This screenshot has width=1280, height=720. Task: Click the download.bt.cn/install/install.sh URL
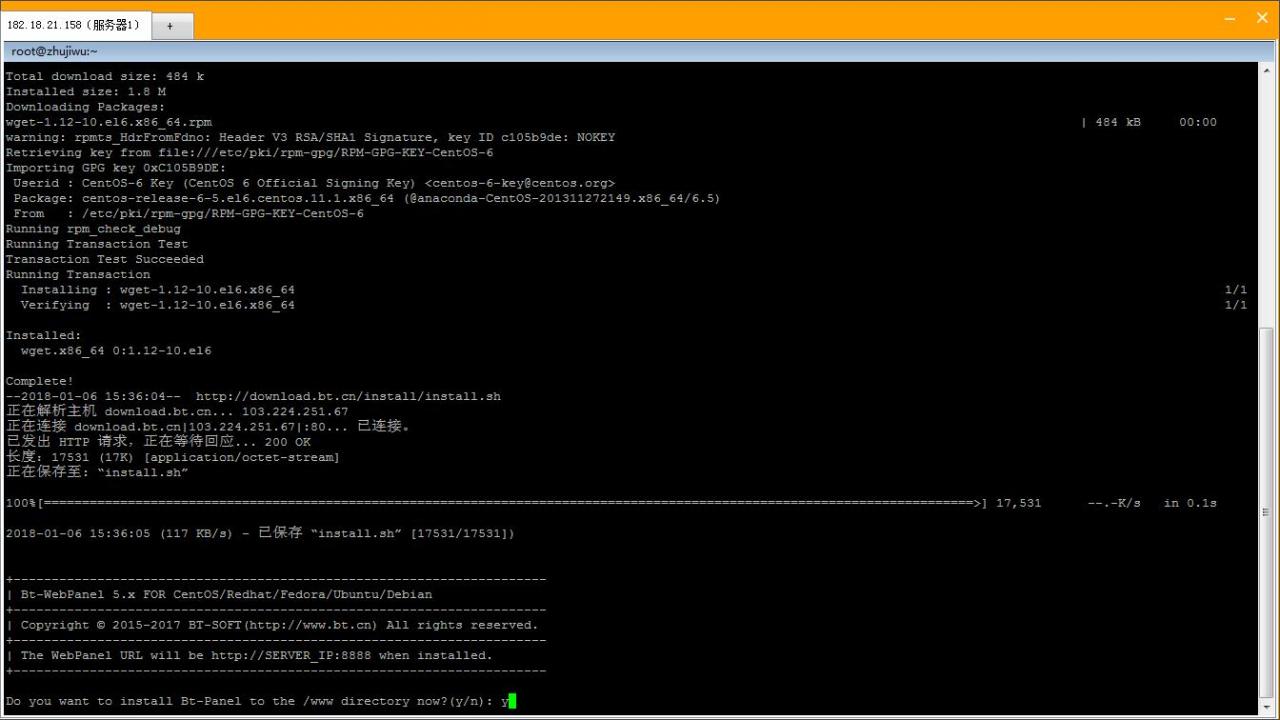click(348, 397)
